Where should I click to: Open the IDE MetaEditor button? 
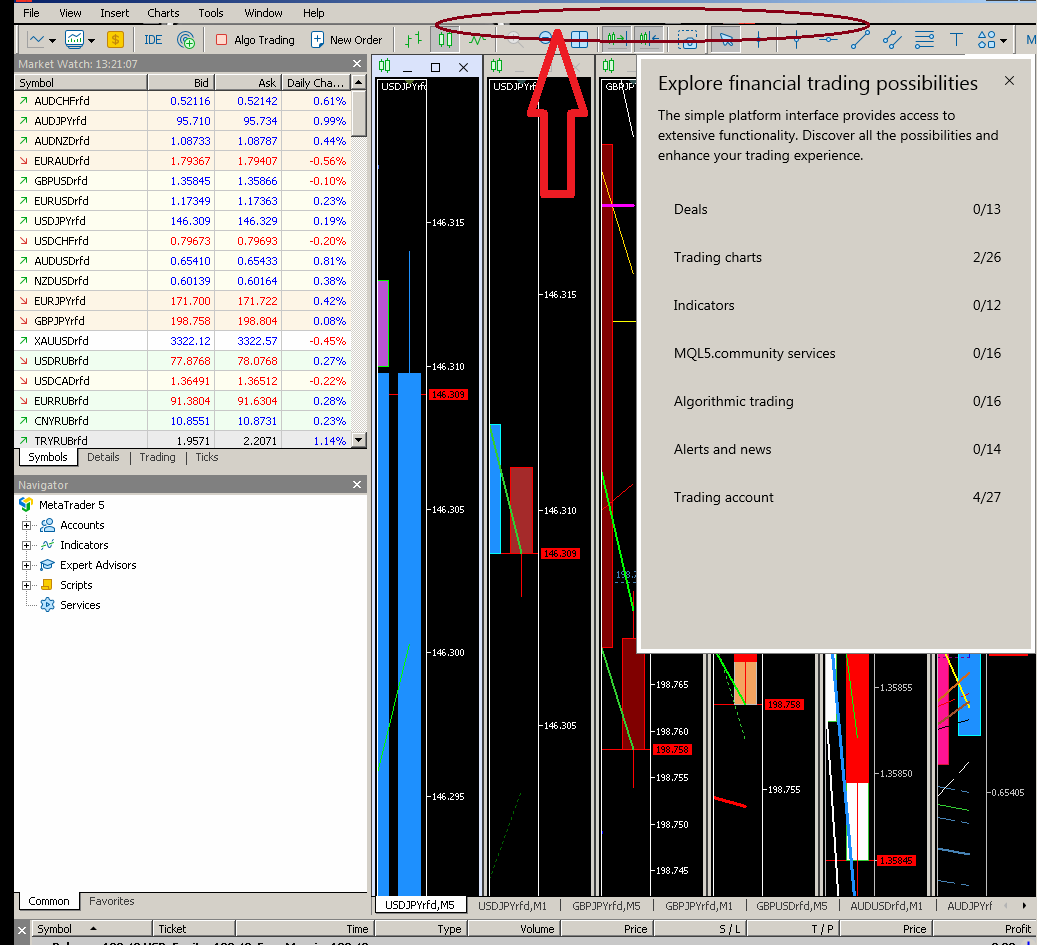[x=153, y=40]
